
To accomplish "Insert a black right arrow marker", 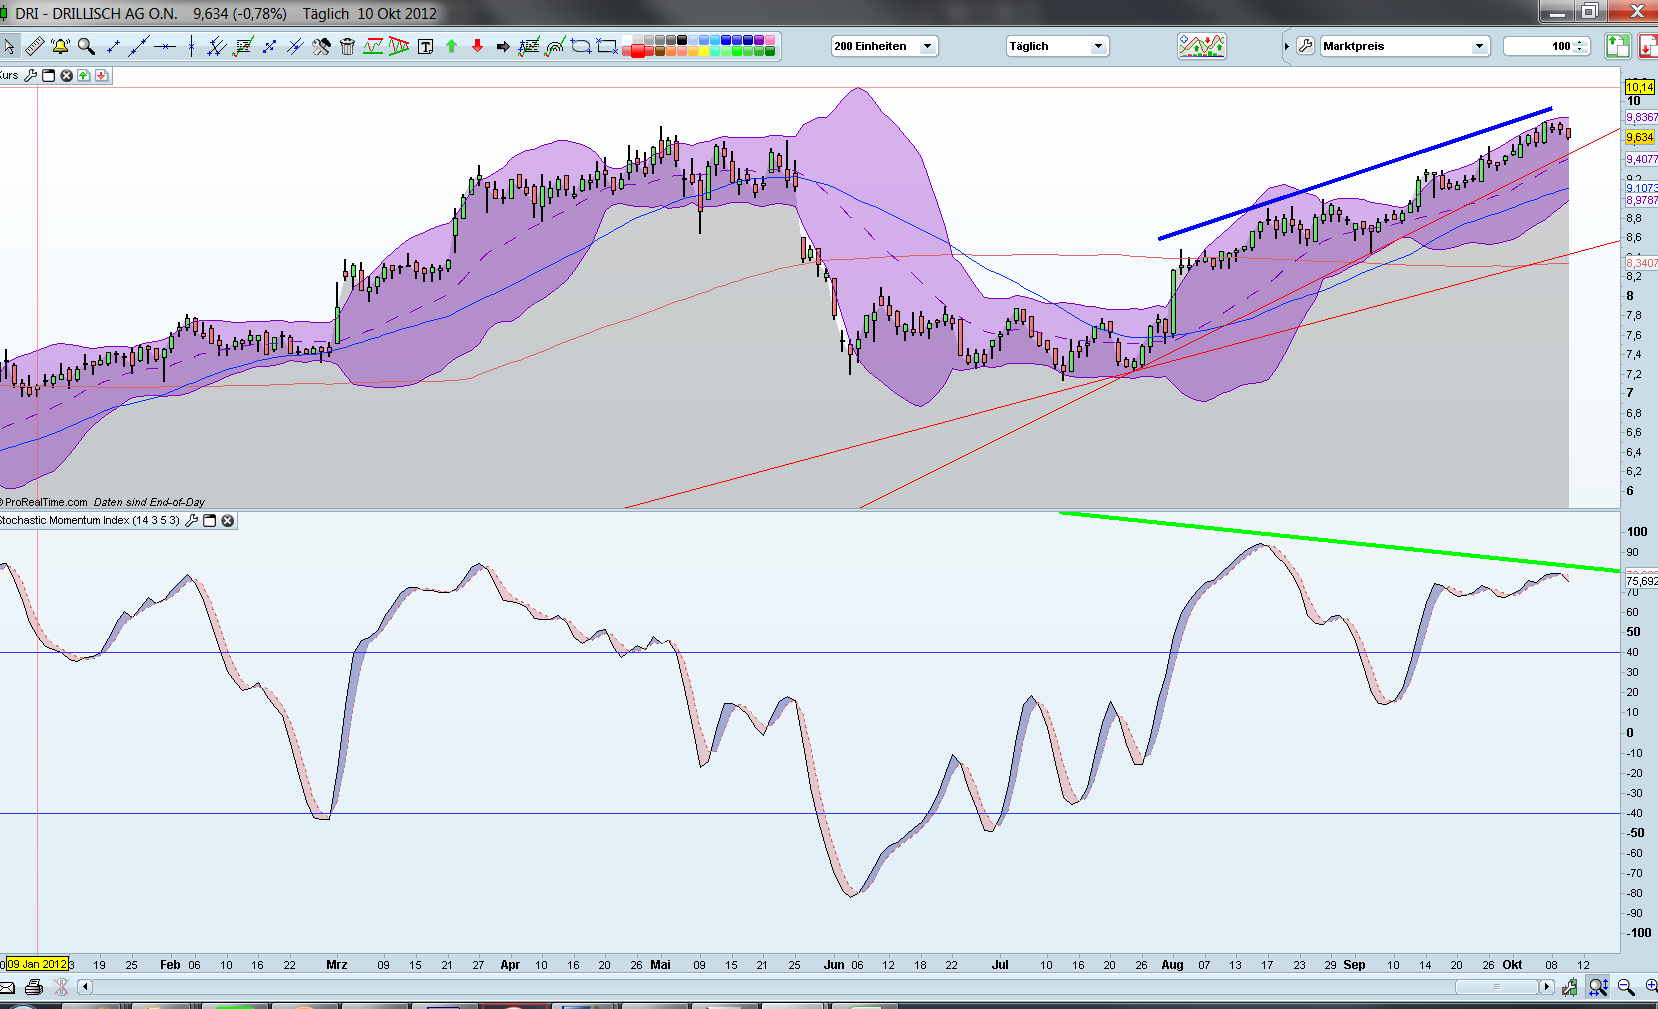I will tap(503, 46).
